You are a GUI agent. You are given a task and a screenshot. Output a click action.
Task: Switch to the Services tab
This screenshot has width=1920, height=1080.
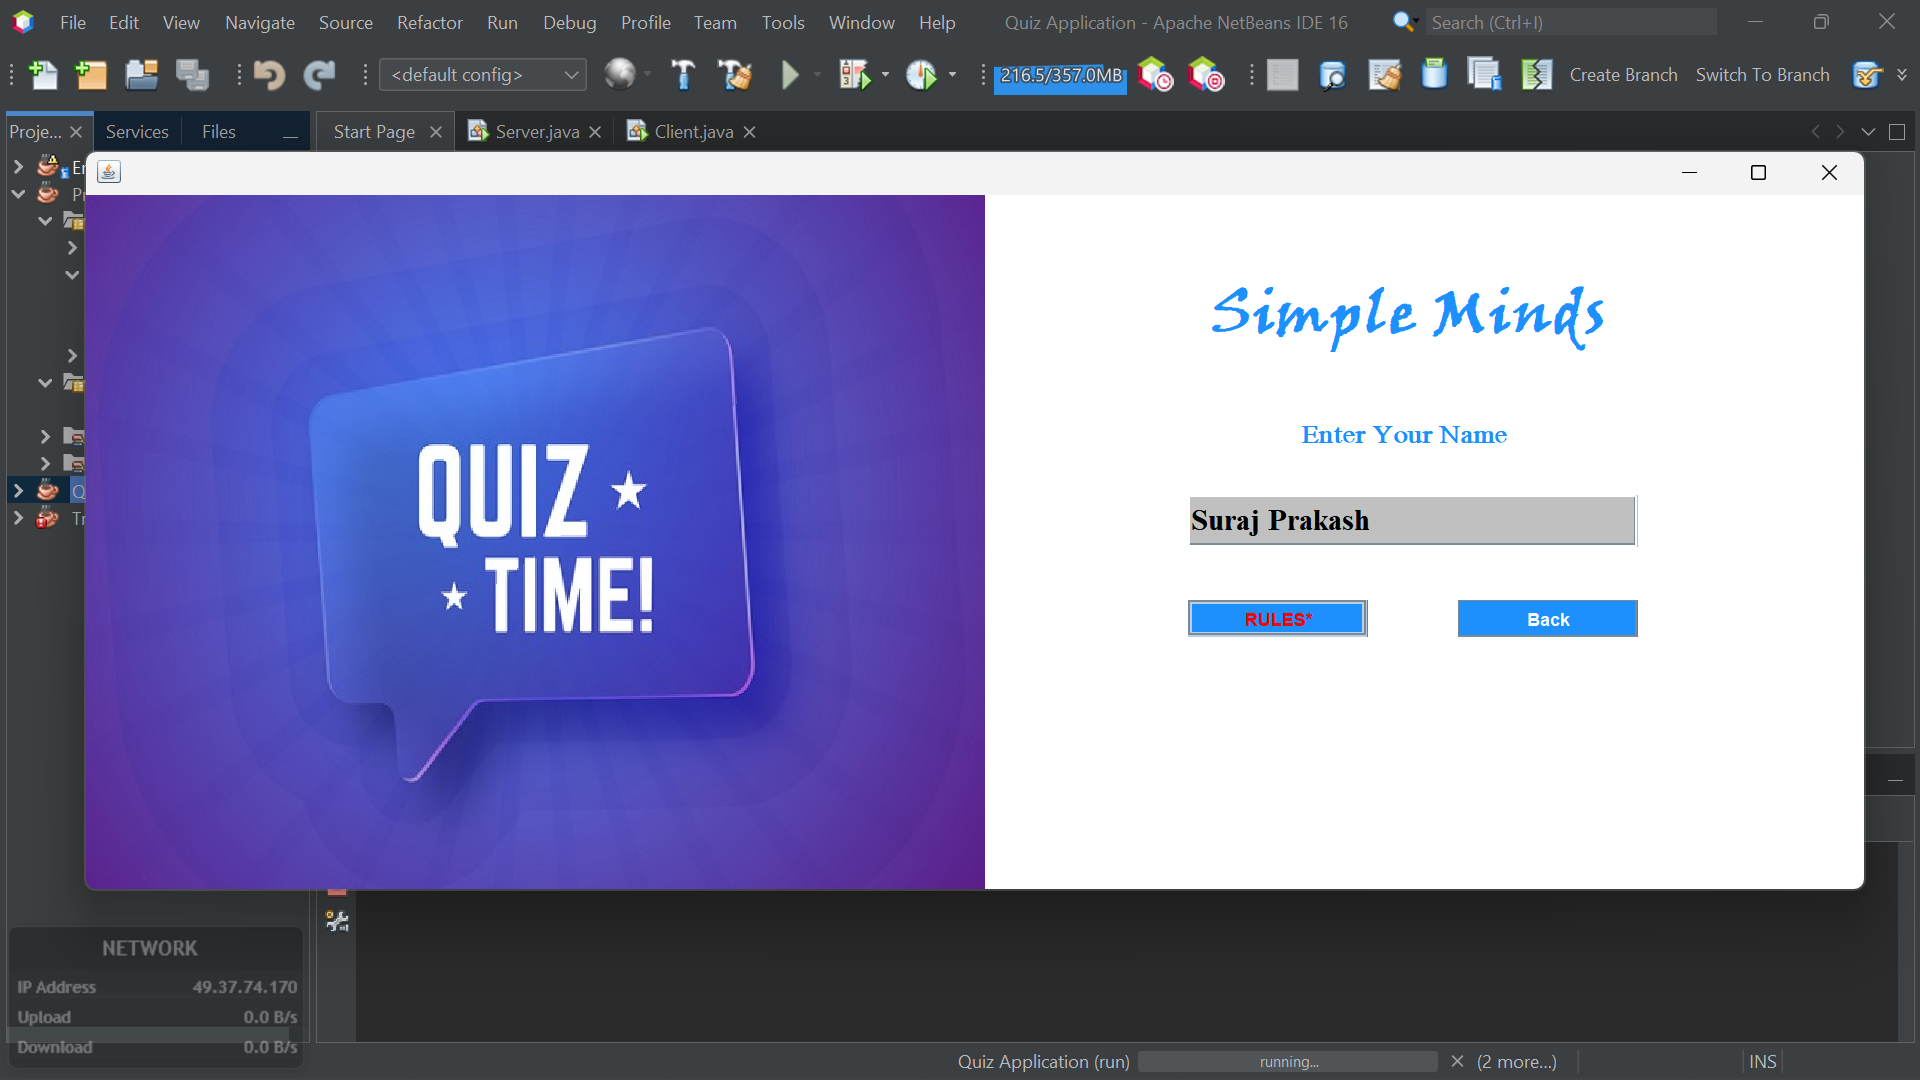pyautogui.click(x=137, y=131)
